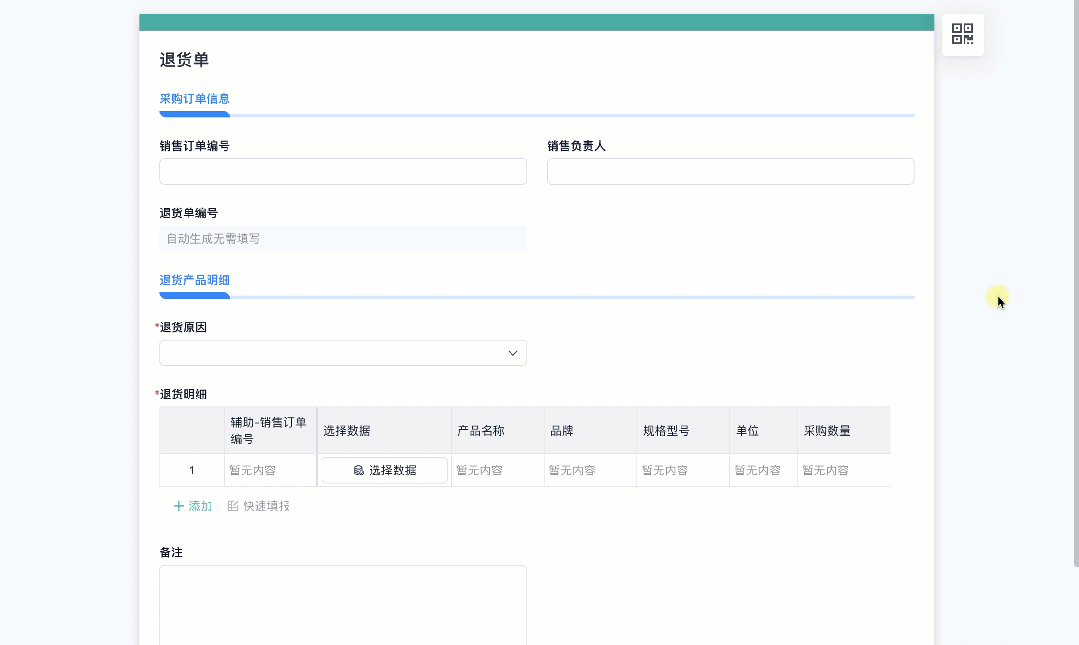Screen dimensions: 1079x645
Task: Click the 单位 column header
Action: [x=763, y=430]
